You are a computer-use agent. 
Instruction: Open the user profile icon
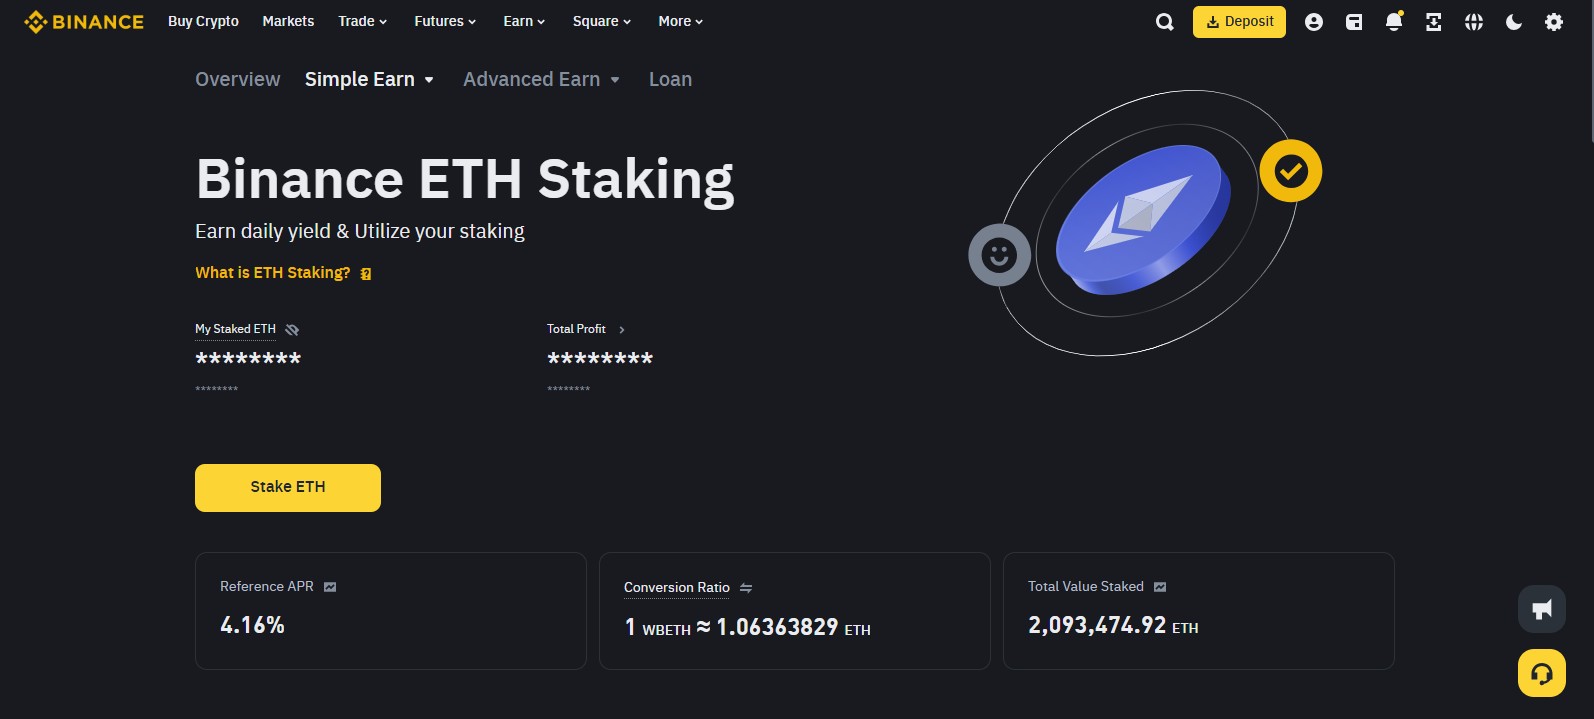[x=1314, y=22]
